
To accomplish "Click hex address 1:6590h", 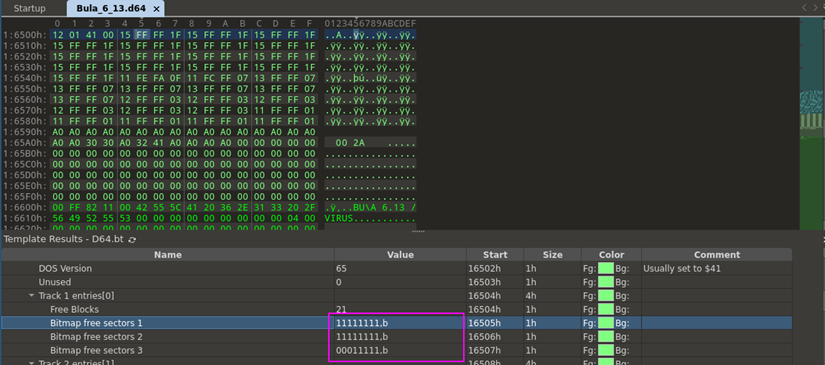I will [x=25, y=131].
